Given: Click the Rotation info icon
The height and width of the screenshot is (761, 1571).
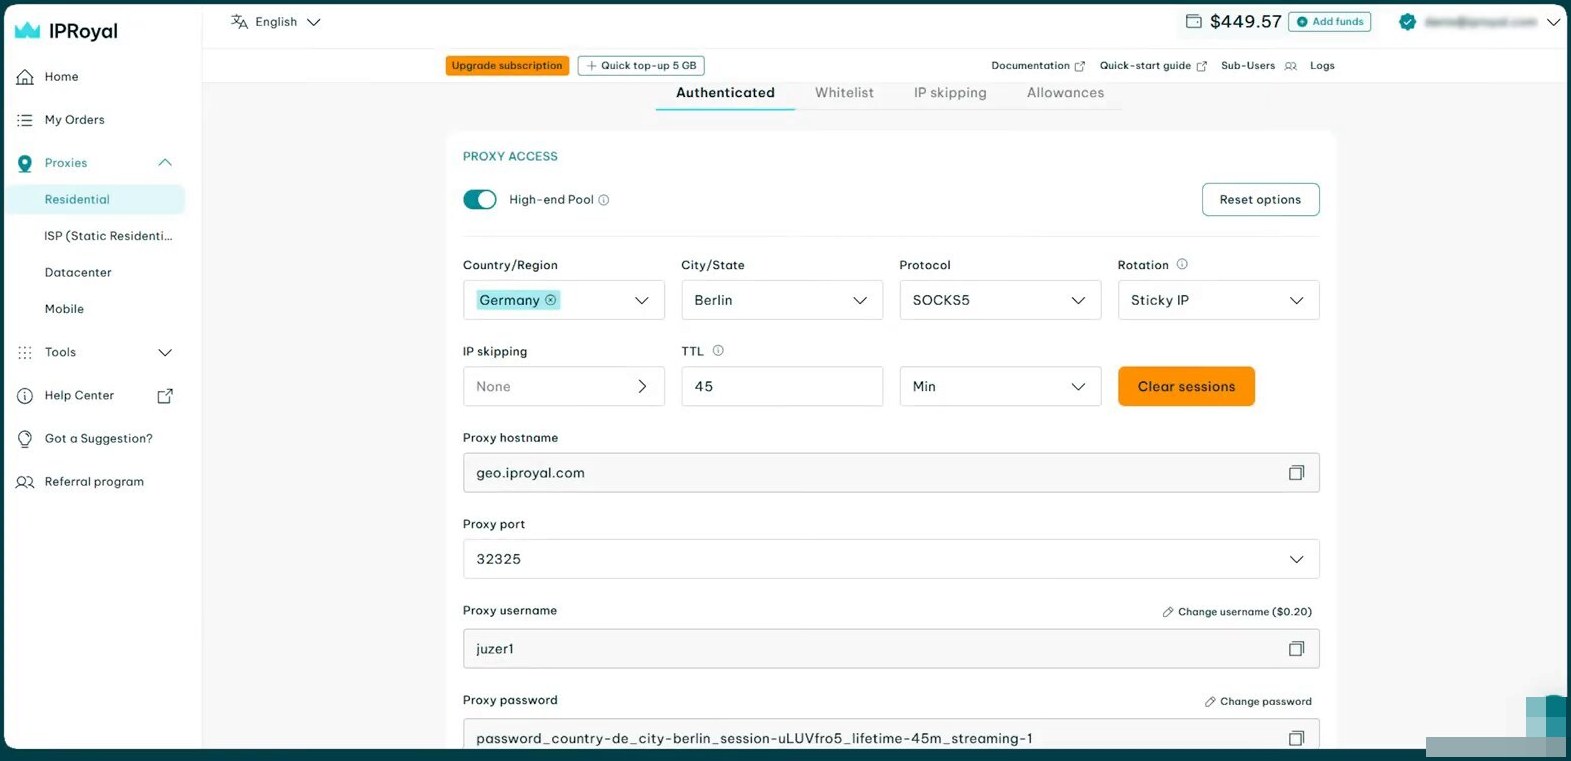Looking at the screenshot, I should [1182, 264].
